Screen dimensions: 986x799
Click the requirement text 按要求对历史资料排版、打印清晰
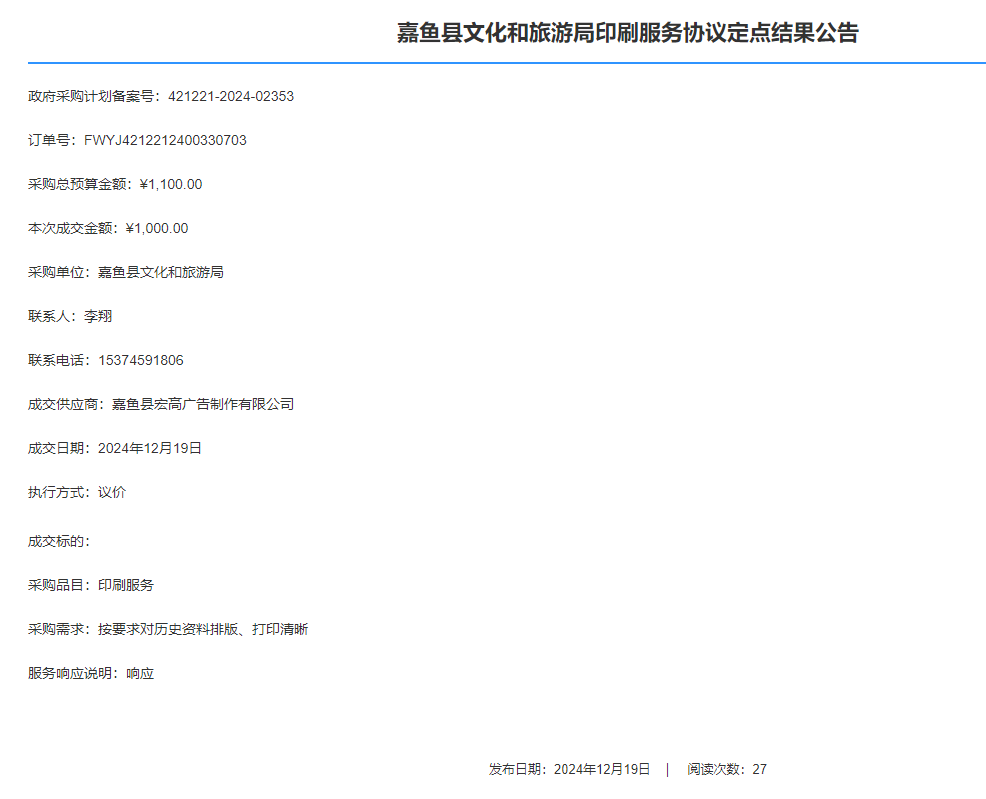(203, 629)
